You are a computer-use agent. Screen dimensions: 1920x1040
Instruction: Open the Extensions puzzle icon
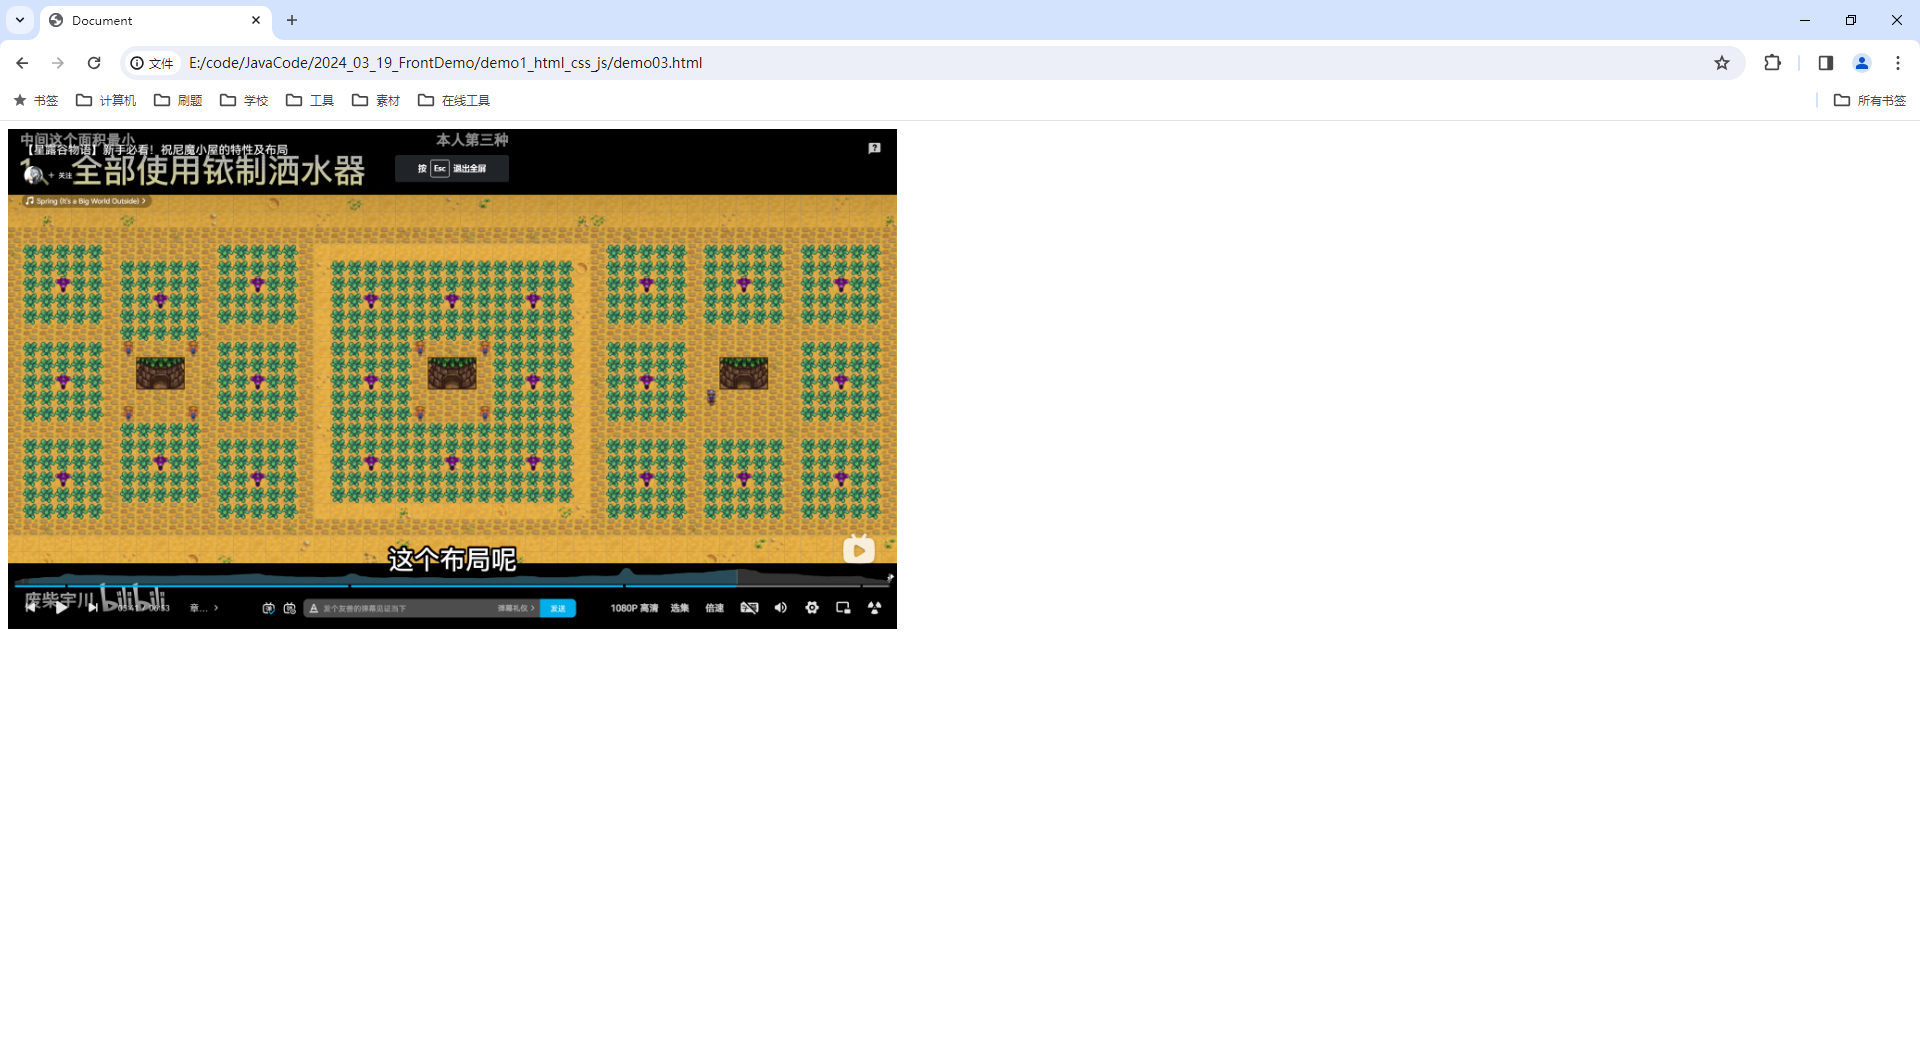(1772, 63)
